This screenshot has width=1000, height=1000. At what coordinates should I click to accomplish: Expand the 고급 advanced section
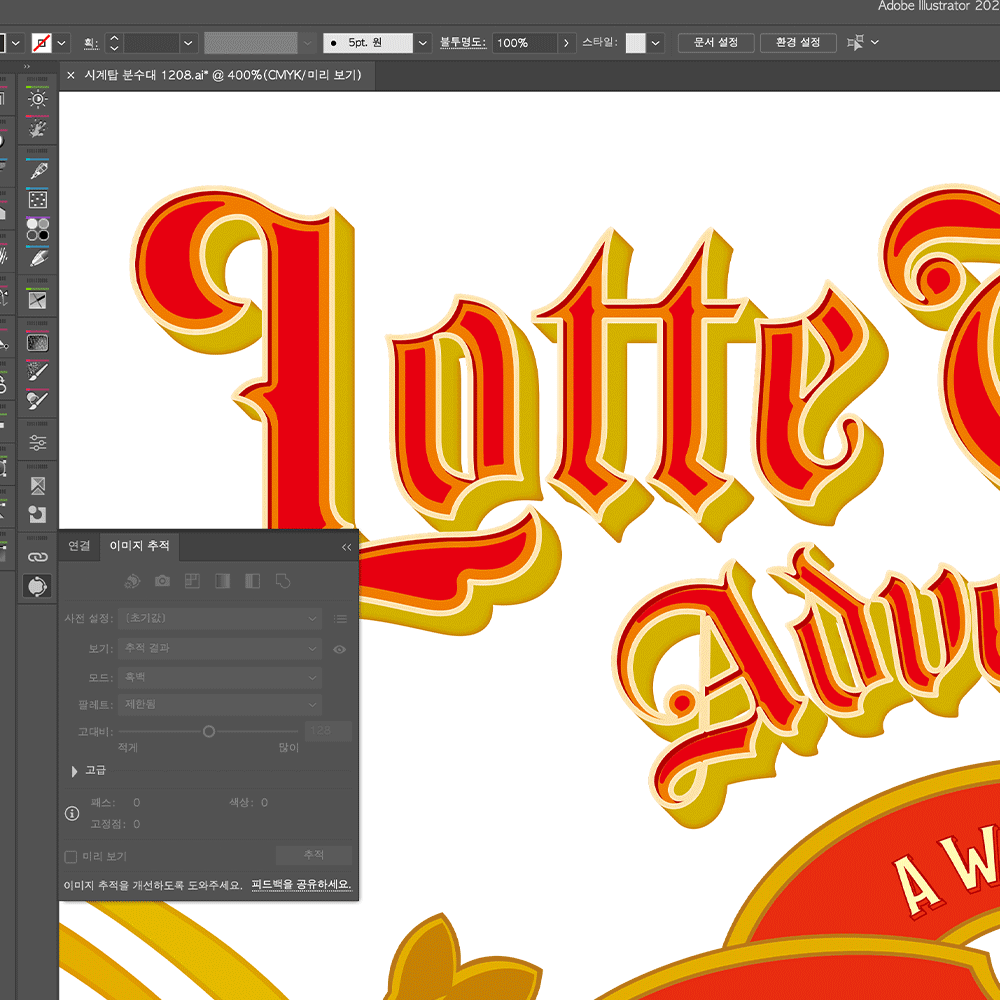coord(74,771)
